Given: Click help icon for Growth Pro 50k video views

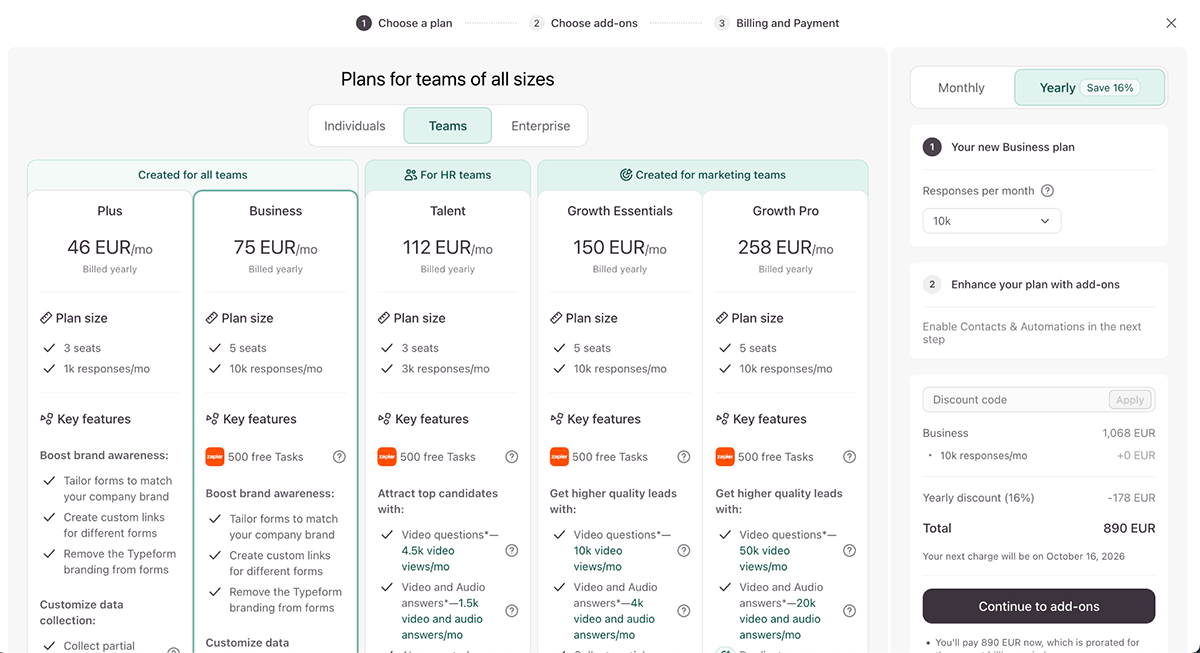Looking at the screenshot, I should pyautogui.click(x=849, y=551).
